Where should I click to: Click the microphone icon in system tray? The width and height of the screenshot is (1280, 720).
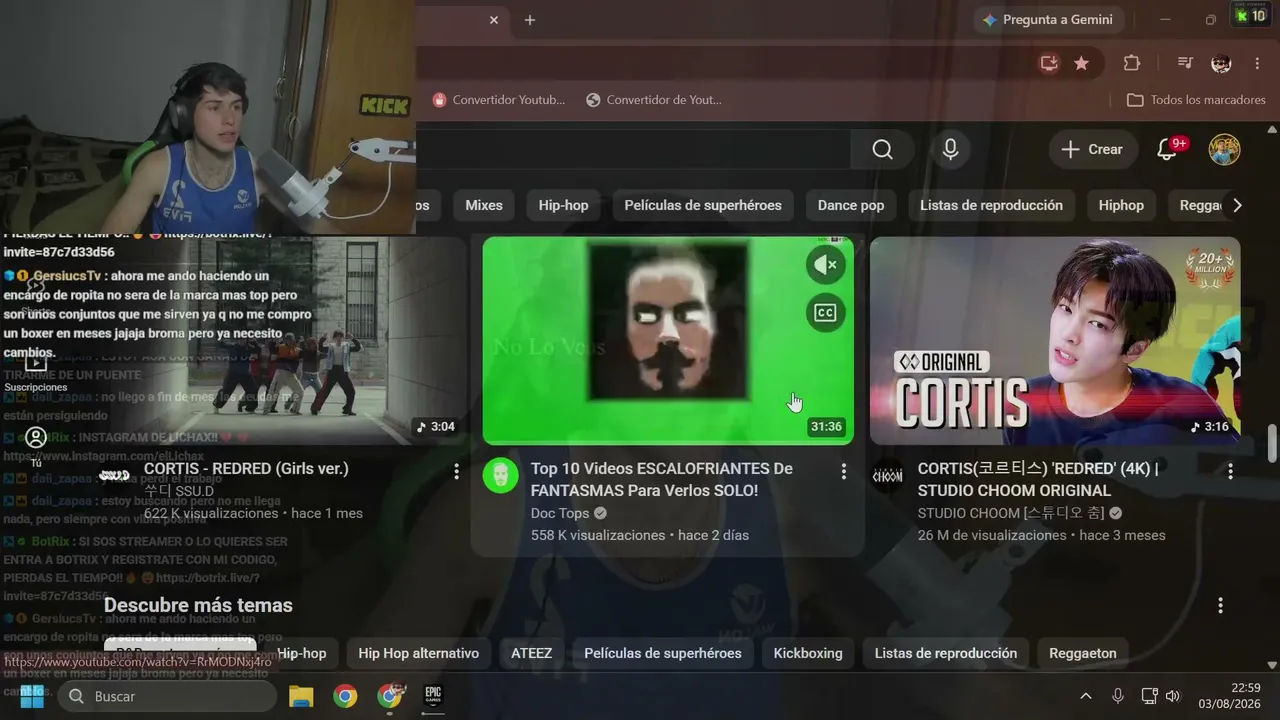click(1118, 696)
